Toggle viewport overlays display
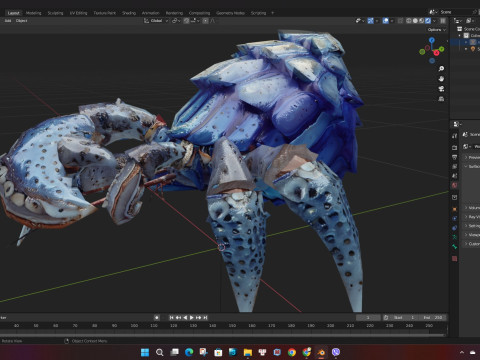The height and width of the screenshot is (360, 480). [386, 21]
